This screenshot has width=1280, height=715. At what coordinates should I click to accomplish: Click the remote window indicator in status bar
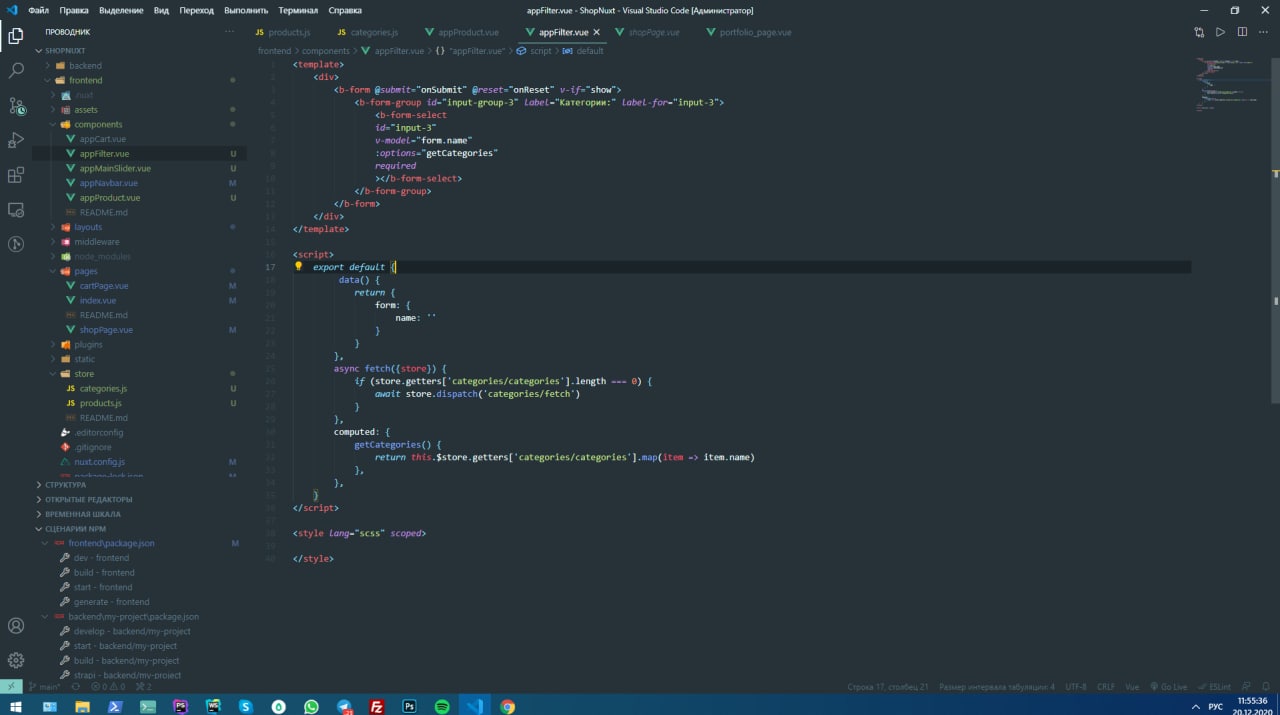(11, 687)
